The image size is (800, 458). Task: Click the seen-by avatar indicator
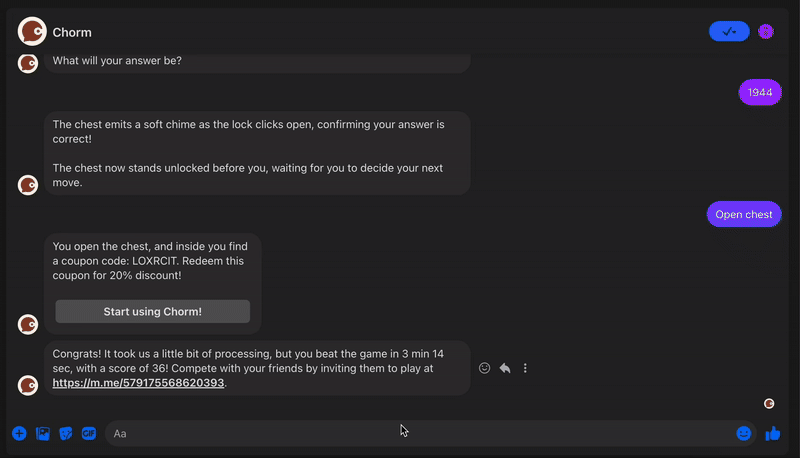click(x=769, y=403)
